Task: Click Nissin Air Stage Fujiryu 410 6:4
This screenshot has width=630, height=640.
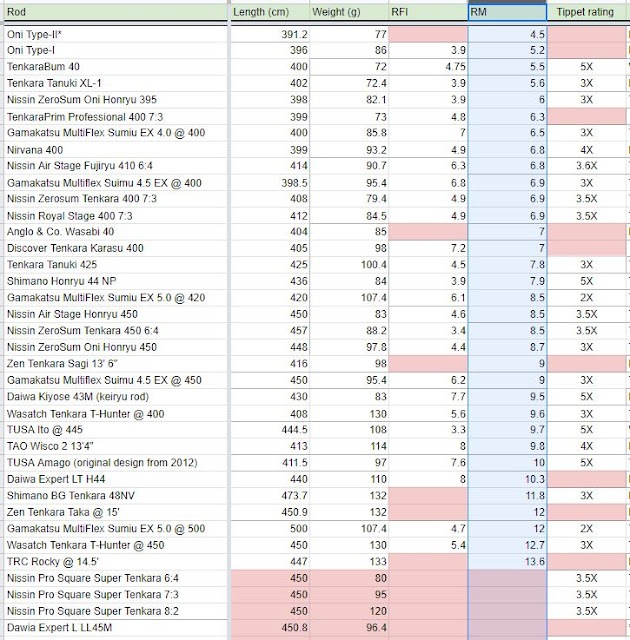Action: tap(115, 166)
